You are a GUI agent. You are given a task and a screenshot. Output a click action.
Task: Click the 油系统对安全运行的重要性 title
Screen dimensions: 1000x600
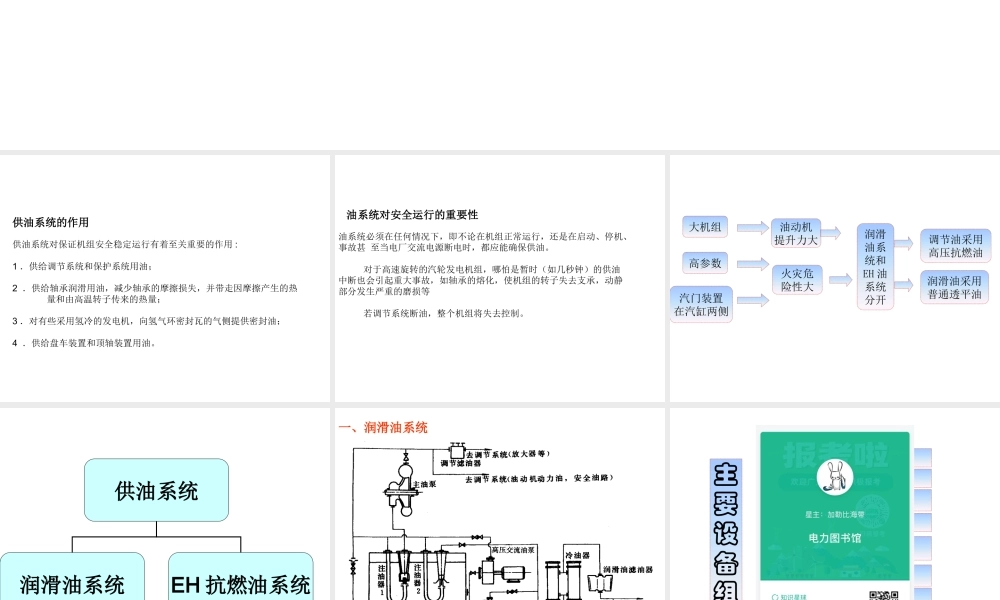pos(410,214)
